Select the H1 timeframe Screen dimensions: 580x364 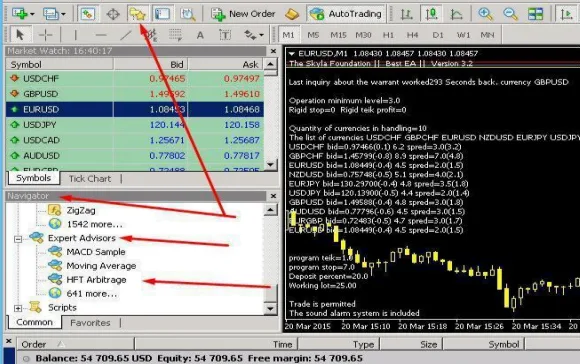coord(388,35)
